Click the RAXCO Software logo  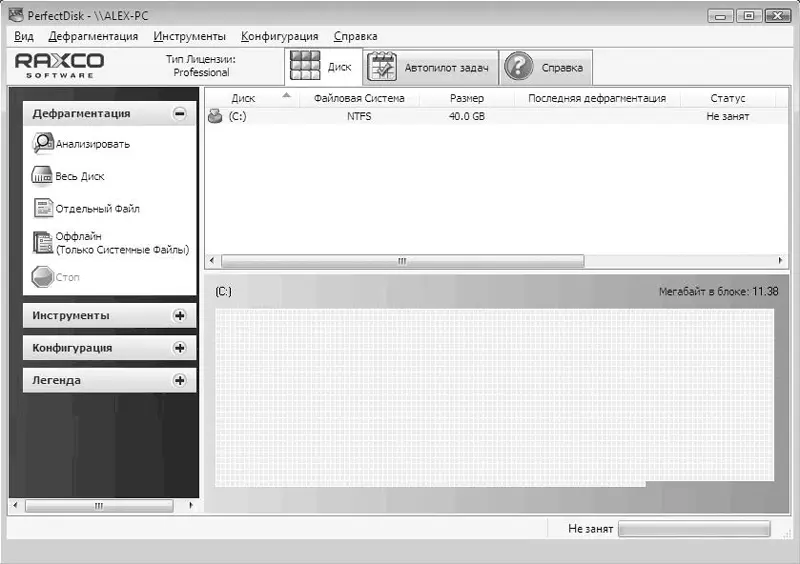[59, 65]
